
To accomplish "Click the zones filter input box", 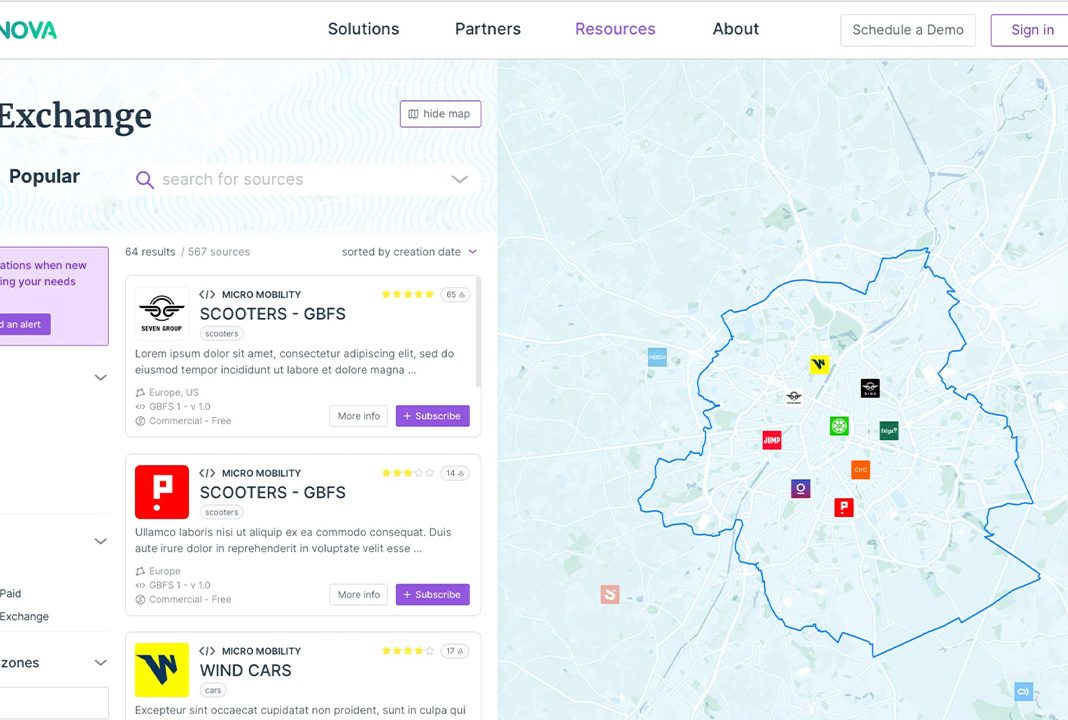I will coord(54,702).
